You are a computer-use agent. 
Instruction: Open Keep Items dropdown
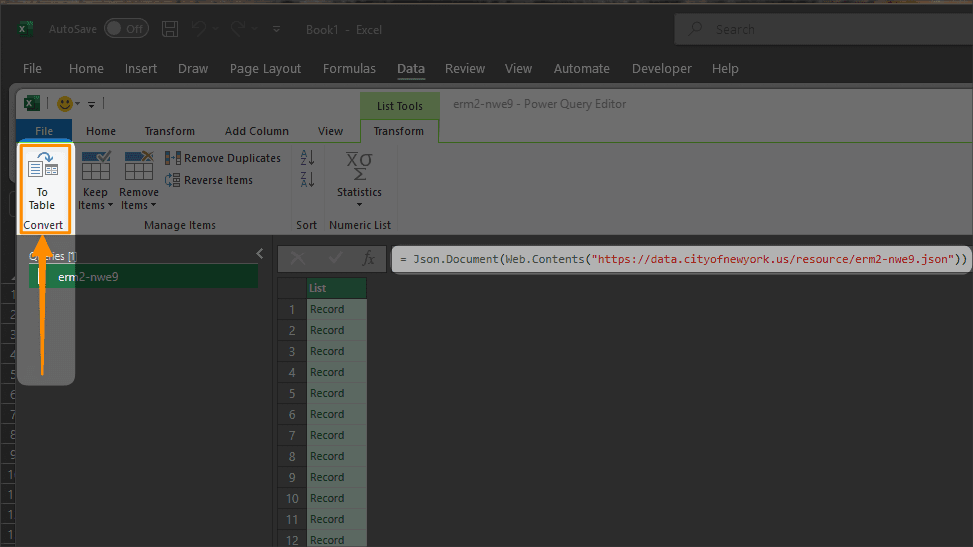pyautogui.click(x=96, y=181)
